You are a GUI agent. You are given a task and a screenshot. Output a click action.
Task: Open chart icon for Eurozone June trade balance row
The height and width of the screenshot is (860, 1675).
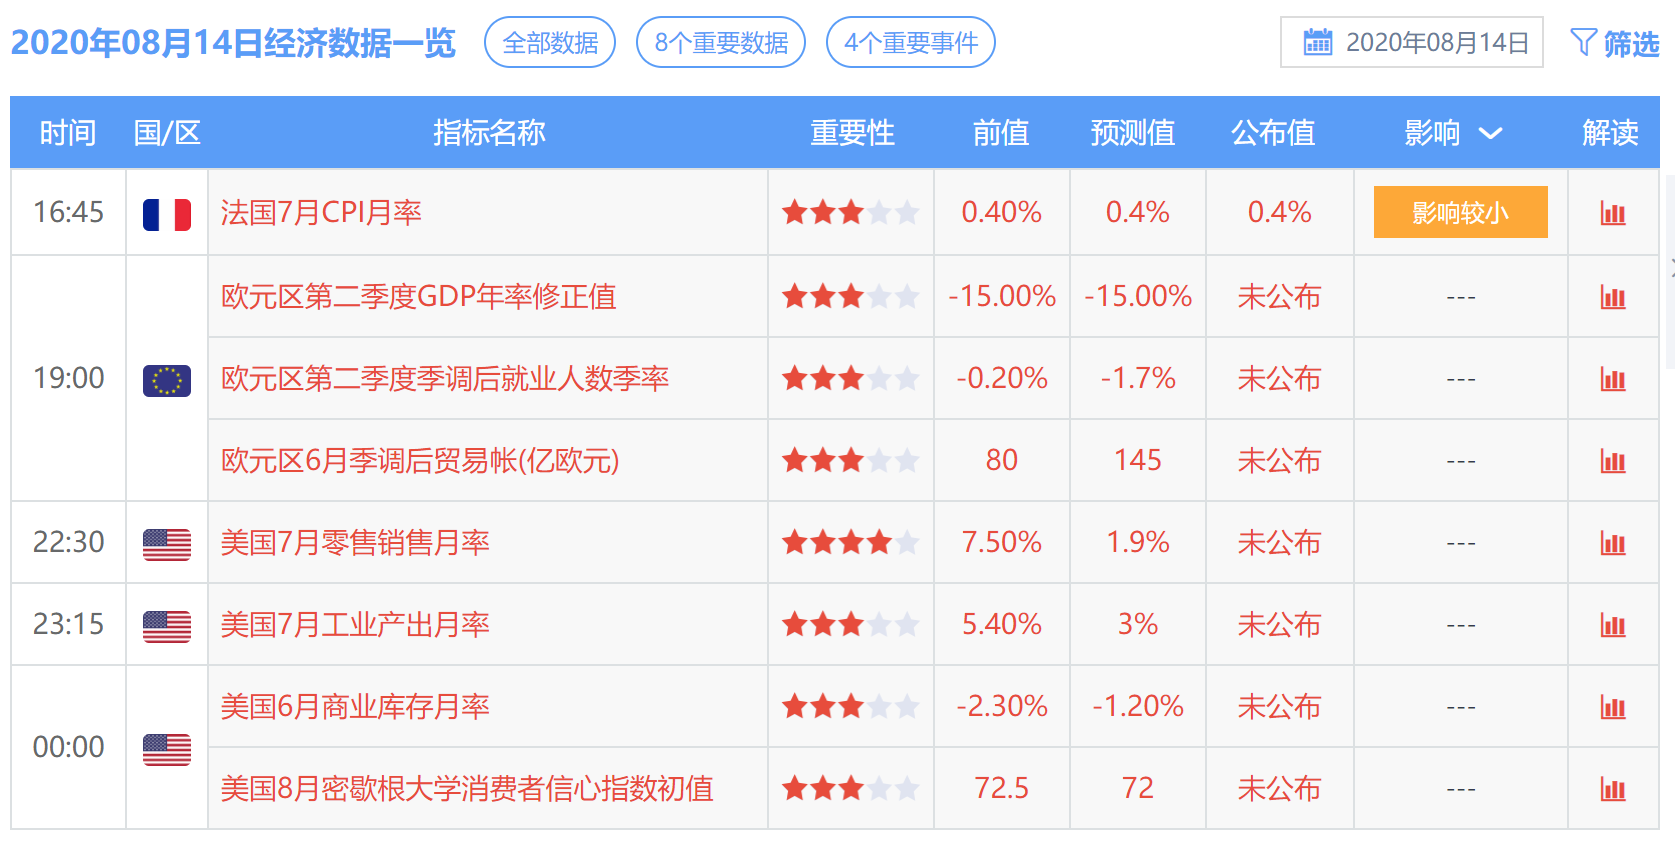(x=1613, y=461)
